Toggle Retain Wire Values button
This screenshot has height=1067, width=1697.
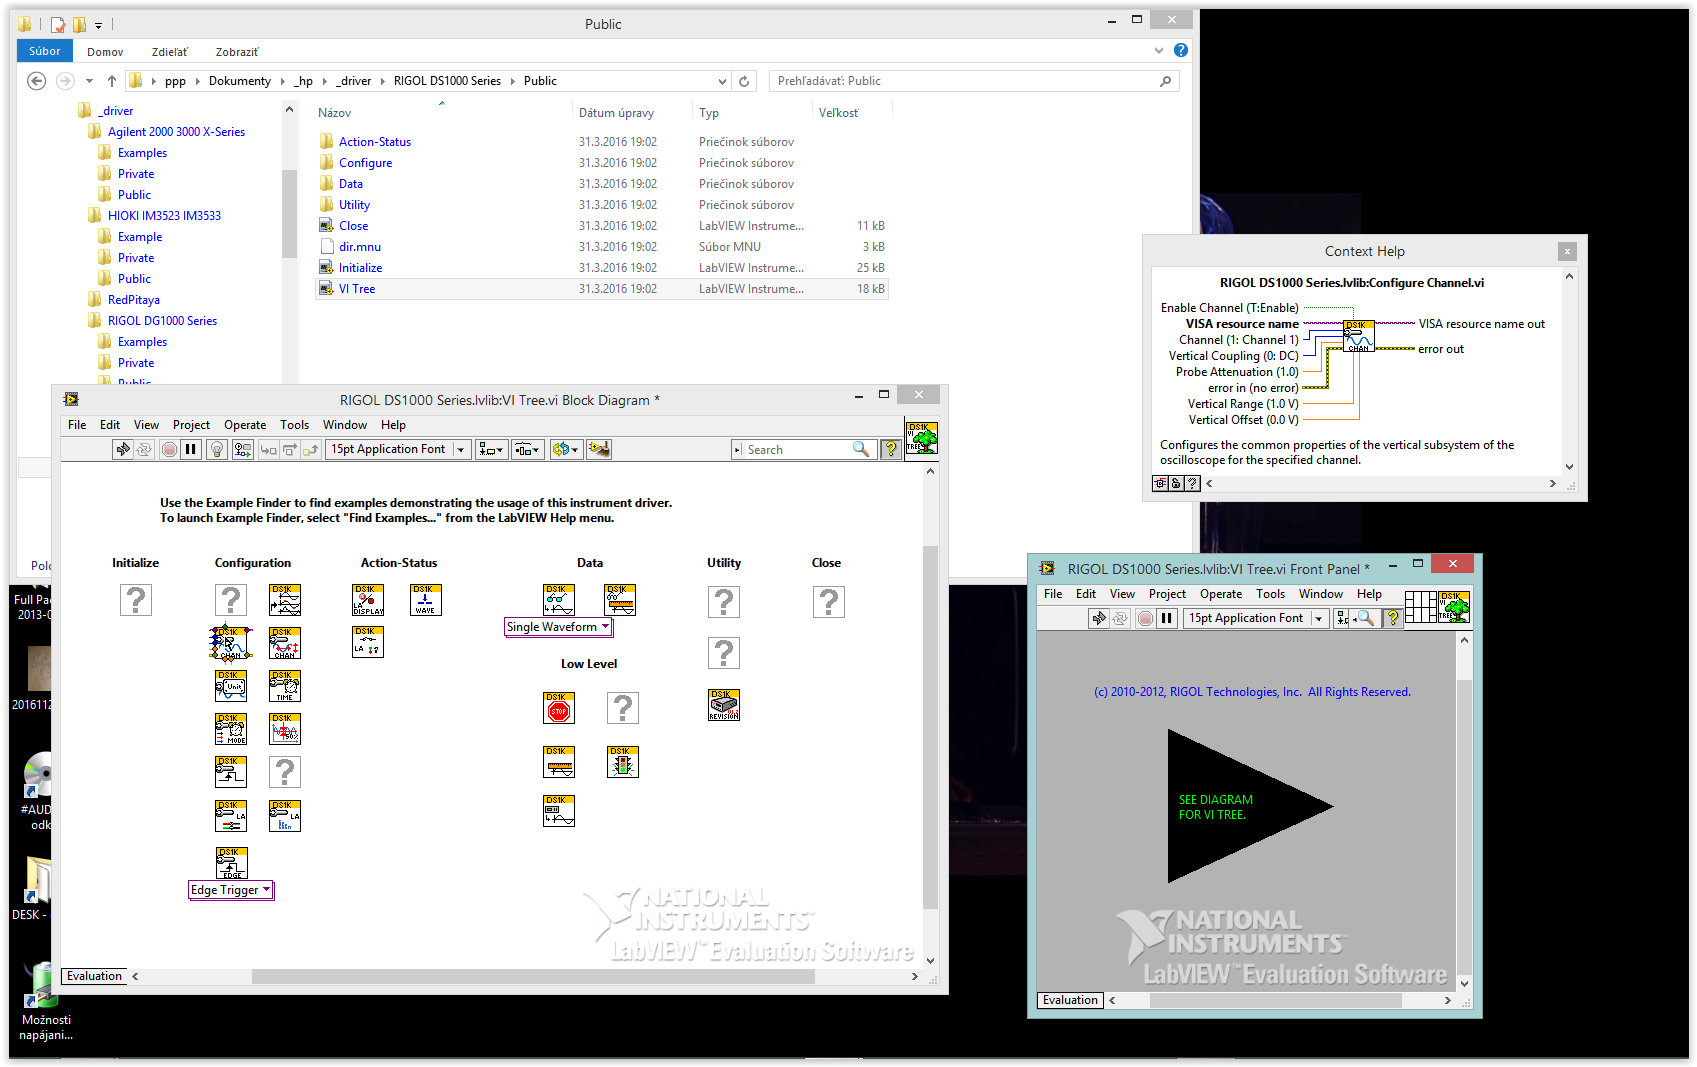[x=243, y=450]
